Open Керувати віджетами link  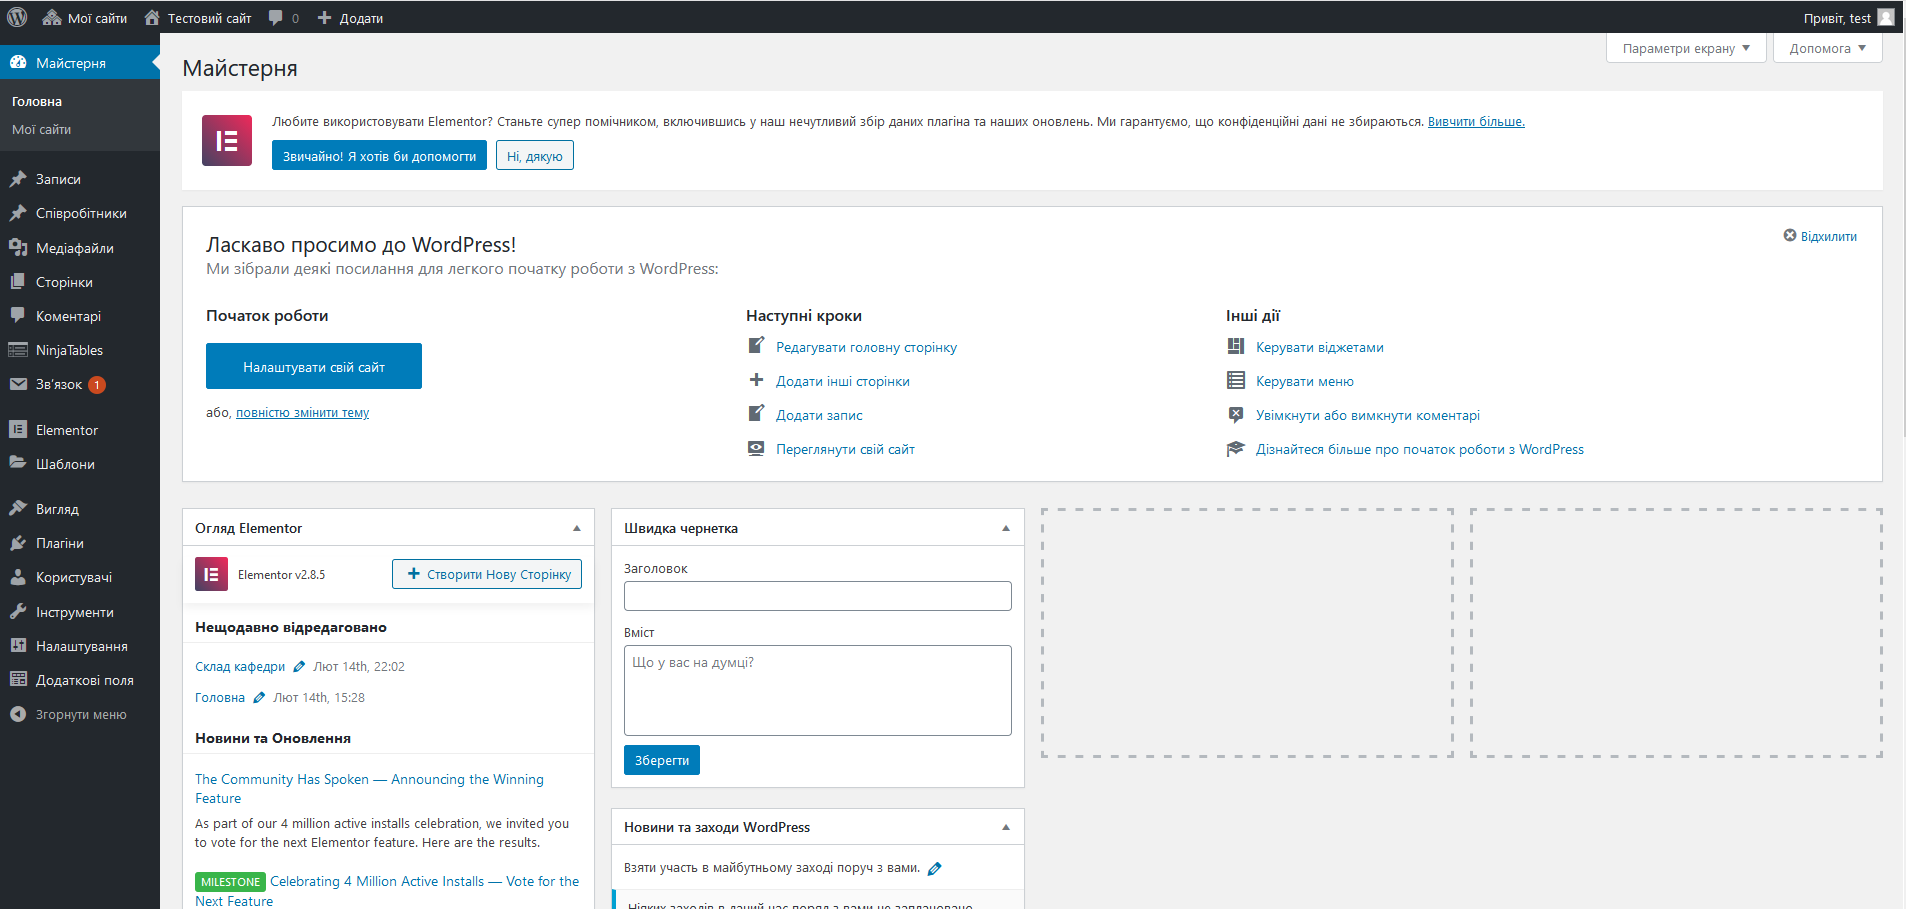[x=1320, y=347]
